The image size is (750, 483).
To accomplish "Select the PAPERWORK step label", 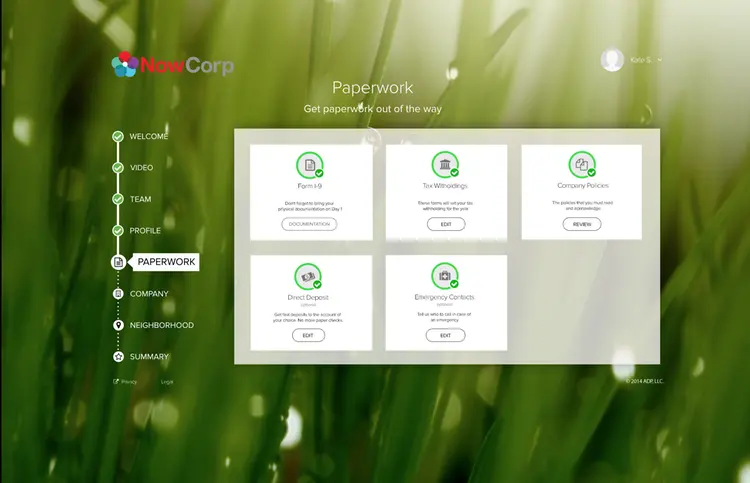I will click(166, 262).
